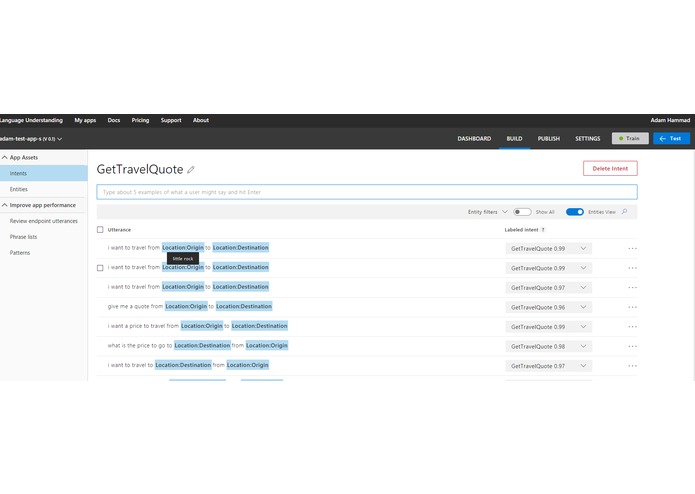Viewport: 695px width, 494px height.
Task: Click Location:Destination entity in first utterance
Action: (241, 248)
